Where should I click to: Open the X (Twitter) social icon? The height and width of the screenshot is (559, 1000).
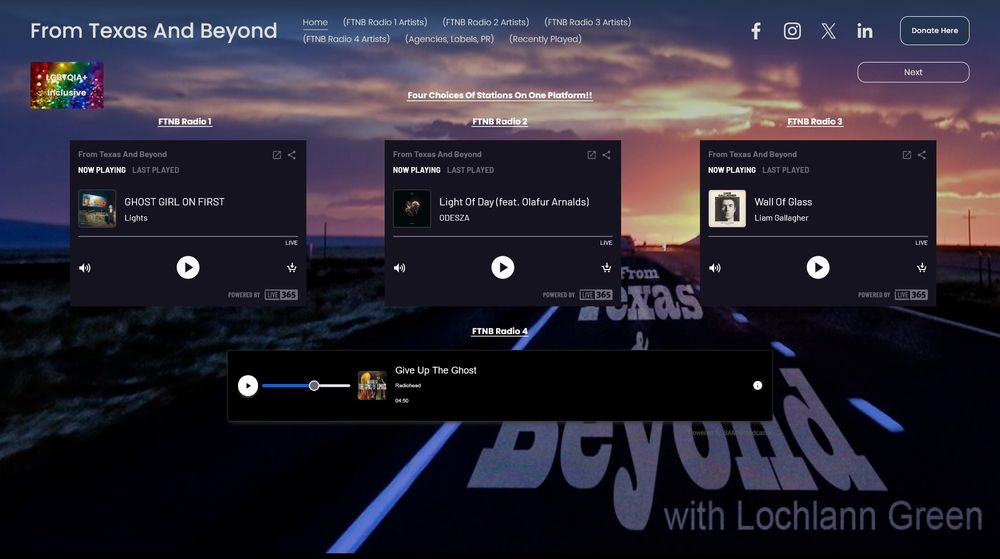(x=828, y=31)
